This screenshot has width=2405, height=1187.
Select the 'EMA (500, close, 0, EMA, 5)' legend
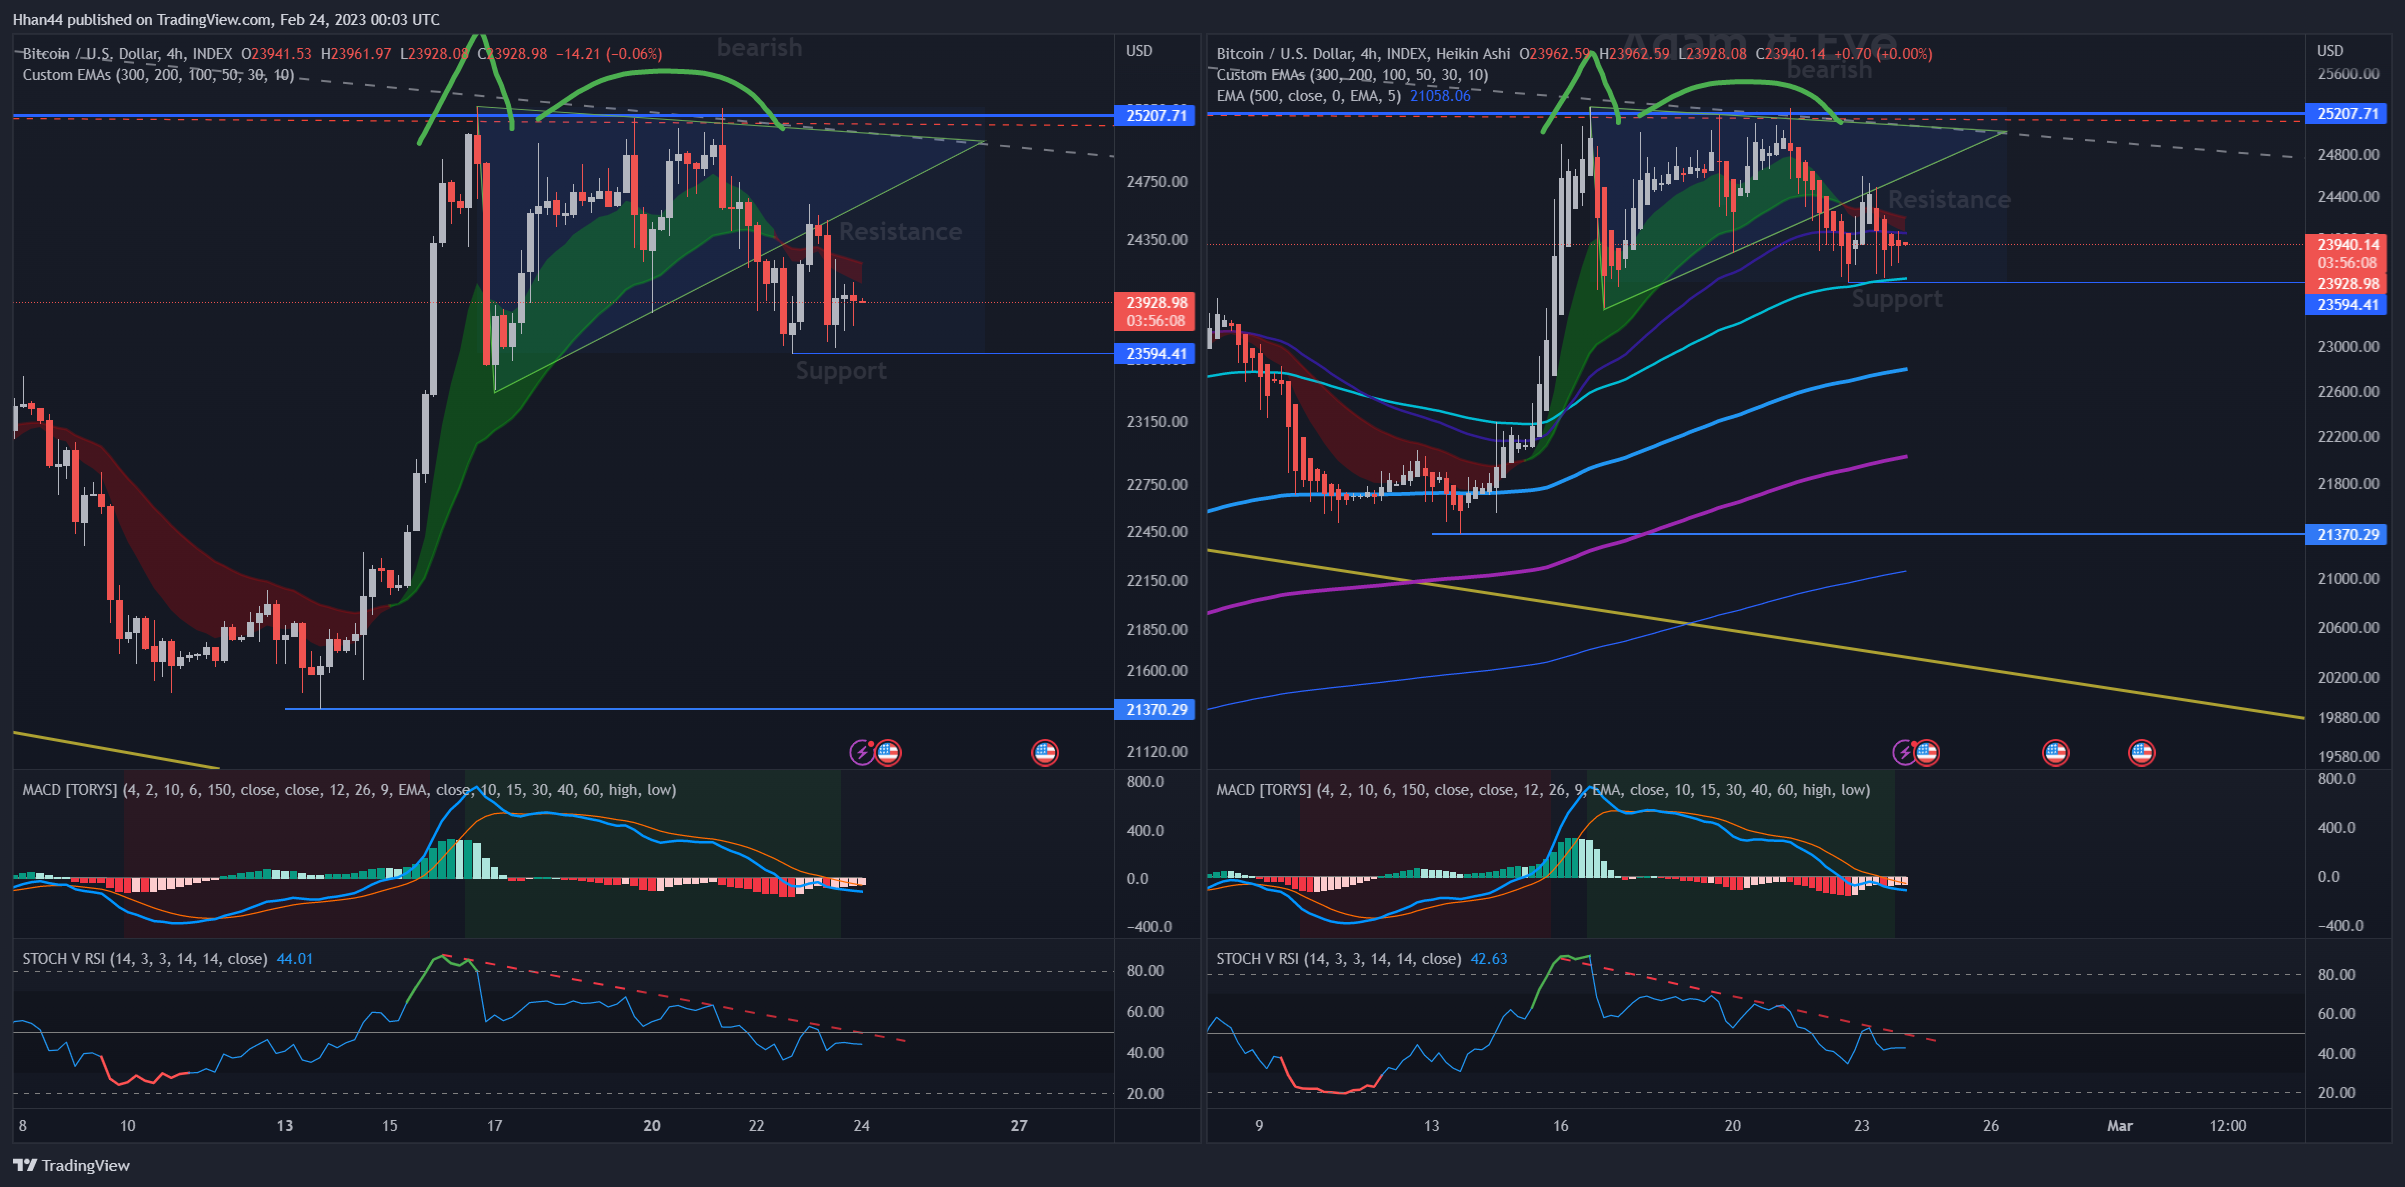(x=1308, y=96)
